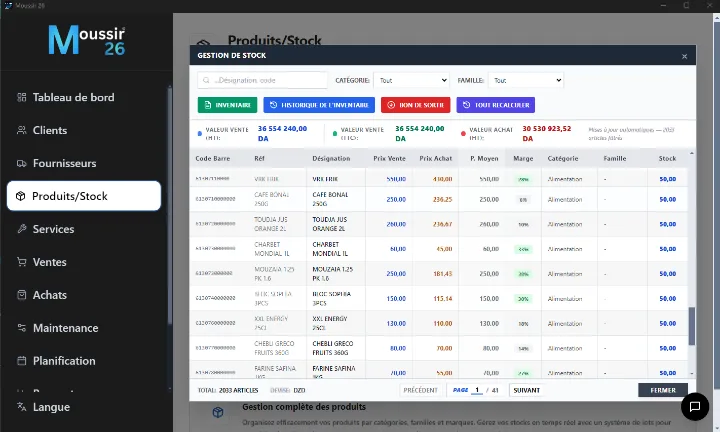Screen dimensions: 720x432
Task: Click the green Inventaire button
Action: (x=227, y=105)
